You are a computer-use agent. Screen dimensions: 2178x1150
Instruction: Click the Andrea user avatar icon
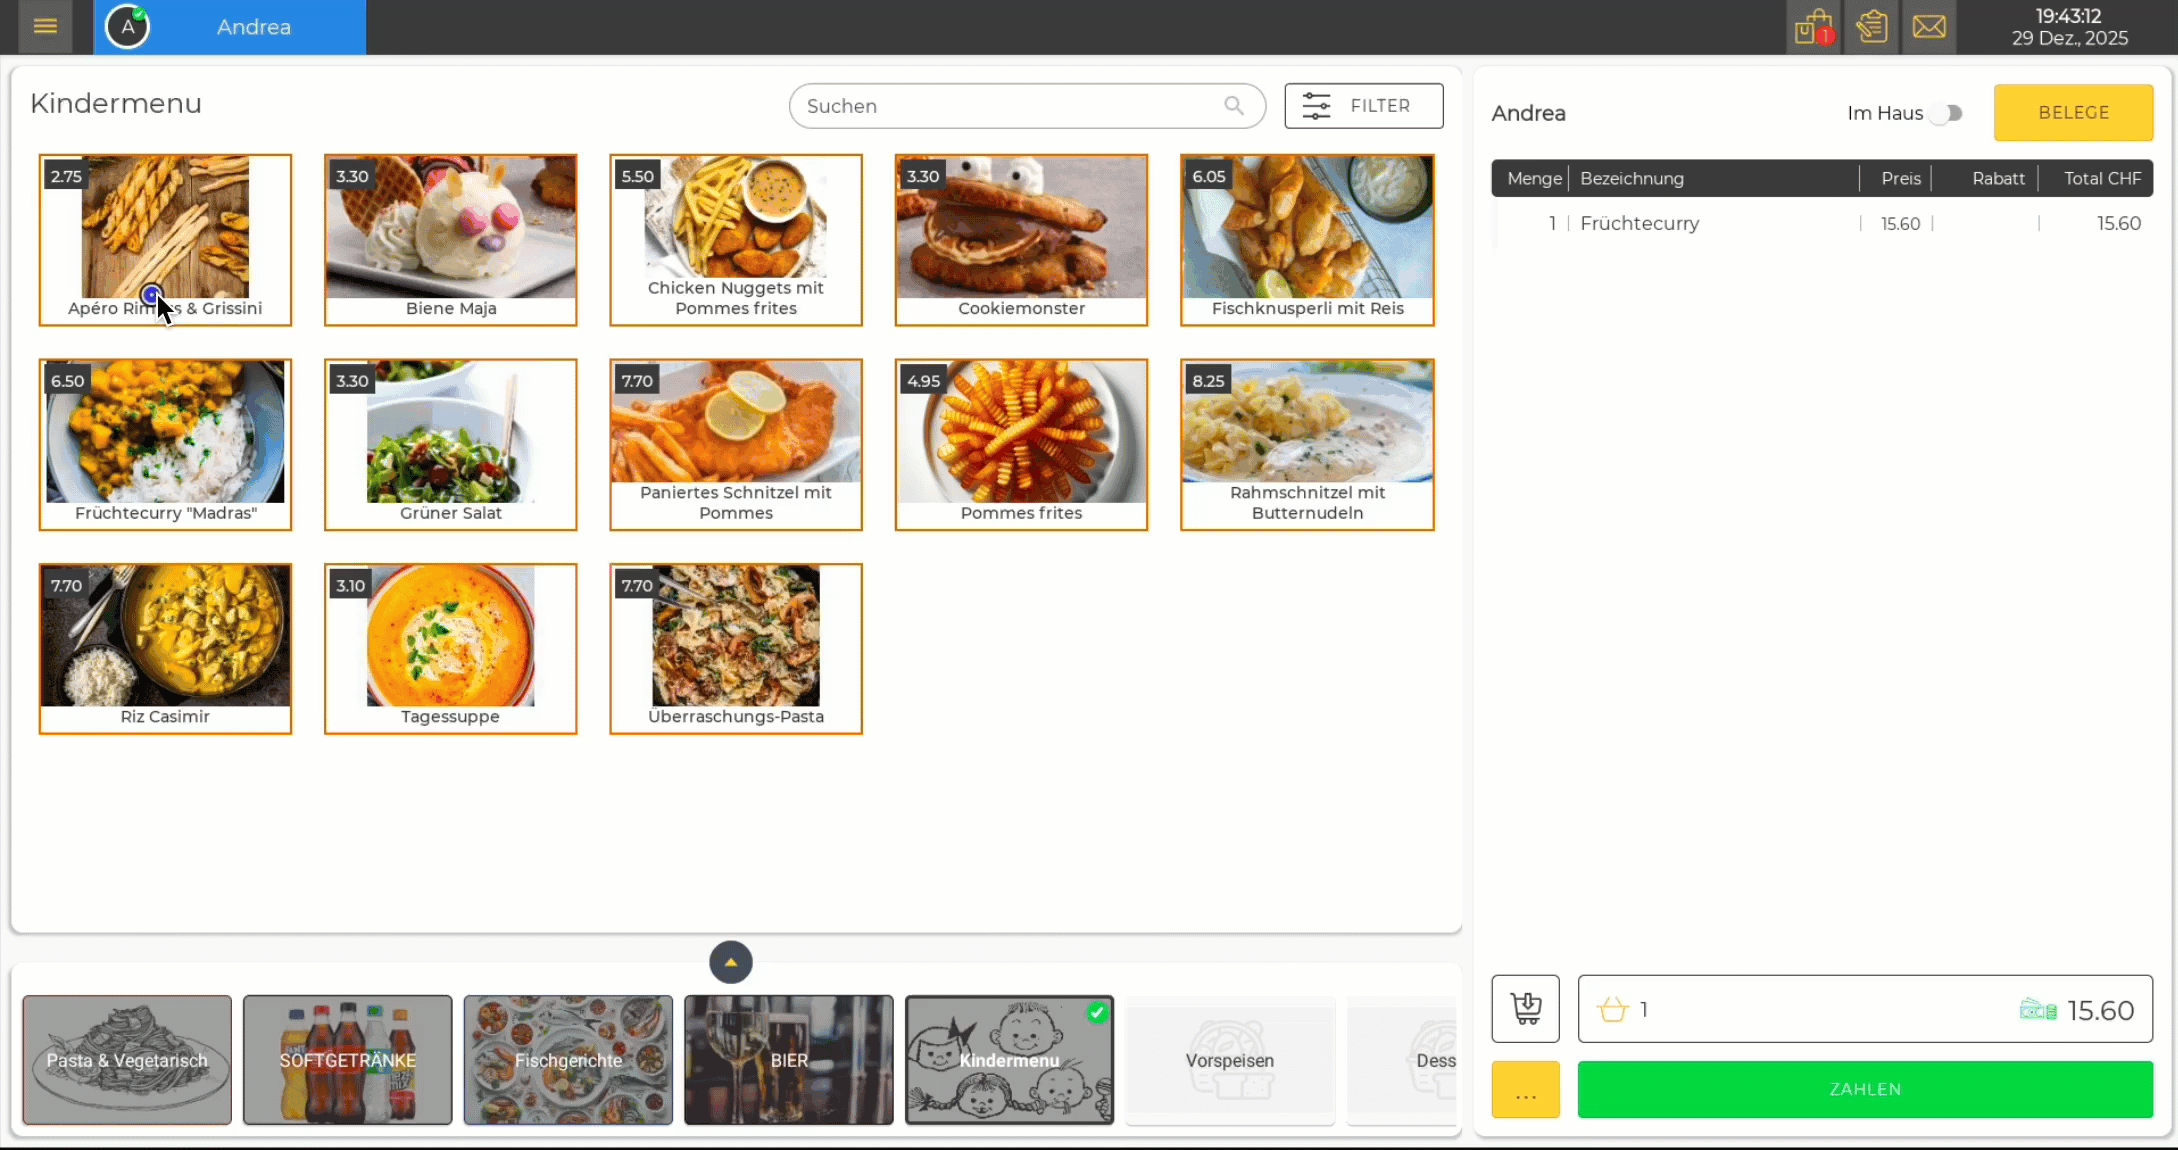coord(128,27)
